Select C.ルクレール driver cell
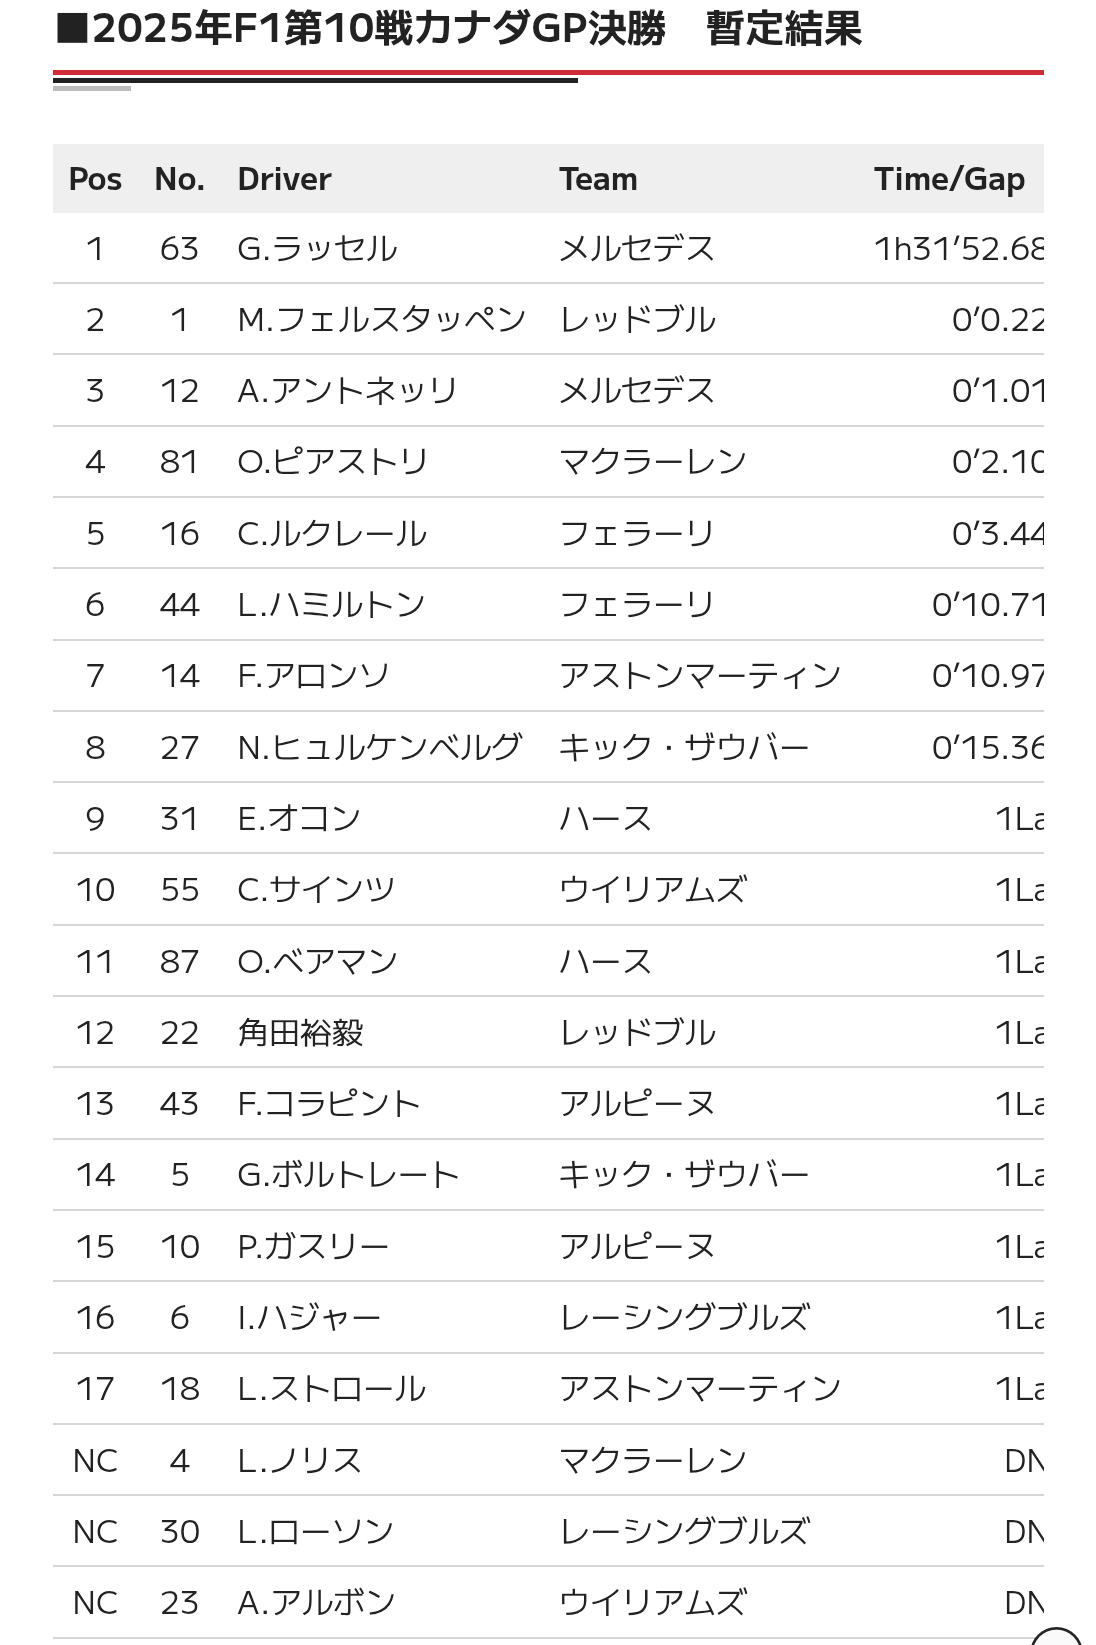Screen dimensions: 1096x1645 pos(332,533)
